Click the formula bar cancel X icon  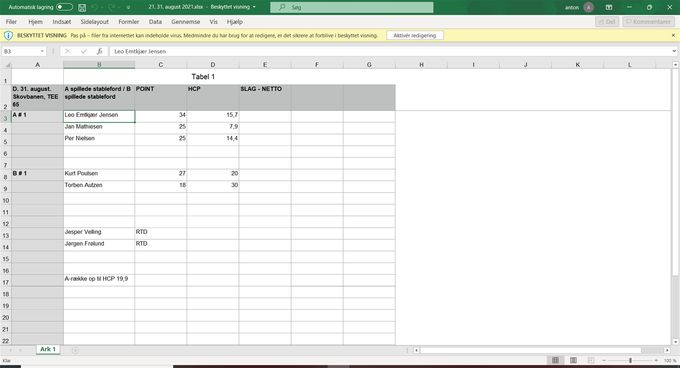(68, 51)
